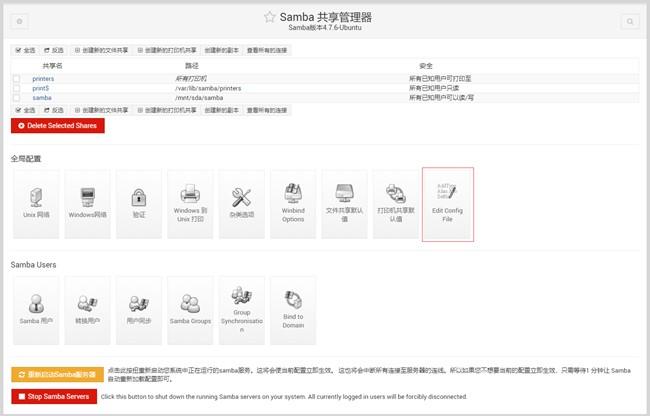Image resolution: width=650 pixels, height=416 pixels.
Task: Click Samba version subtitle text
Action: tap(325, 28)
